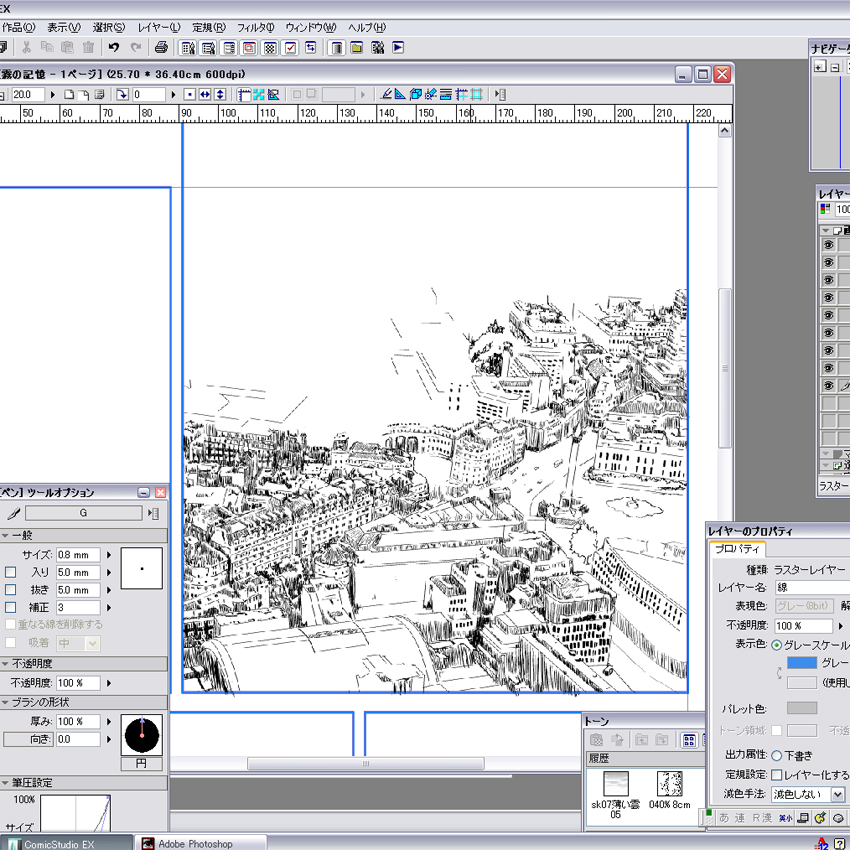850x850 pixels.
Task: Click the Redo arrow in the toolbar
Action: point(136,47)
